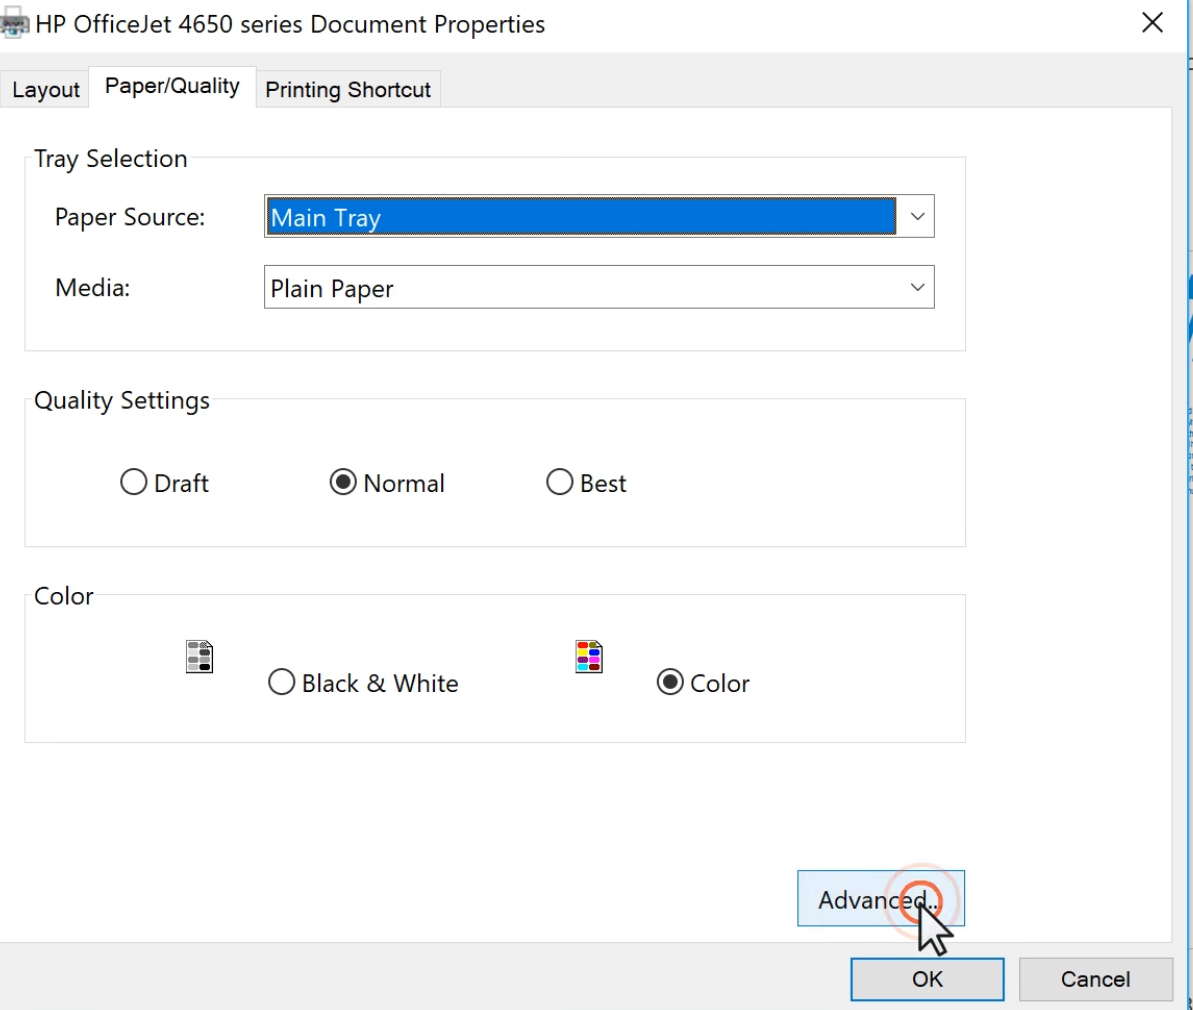Switch to the Printing Shortcut tab
The height and width of the screenshot is (1010, 1193).
(348, 90)
